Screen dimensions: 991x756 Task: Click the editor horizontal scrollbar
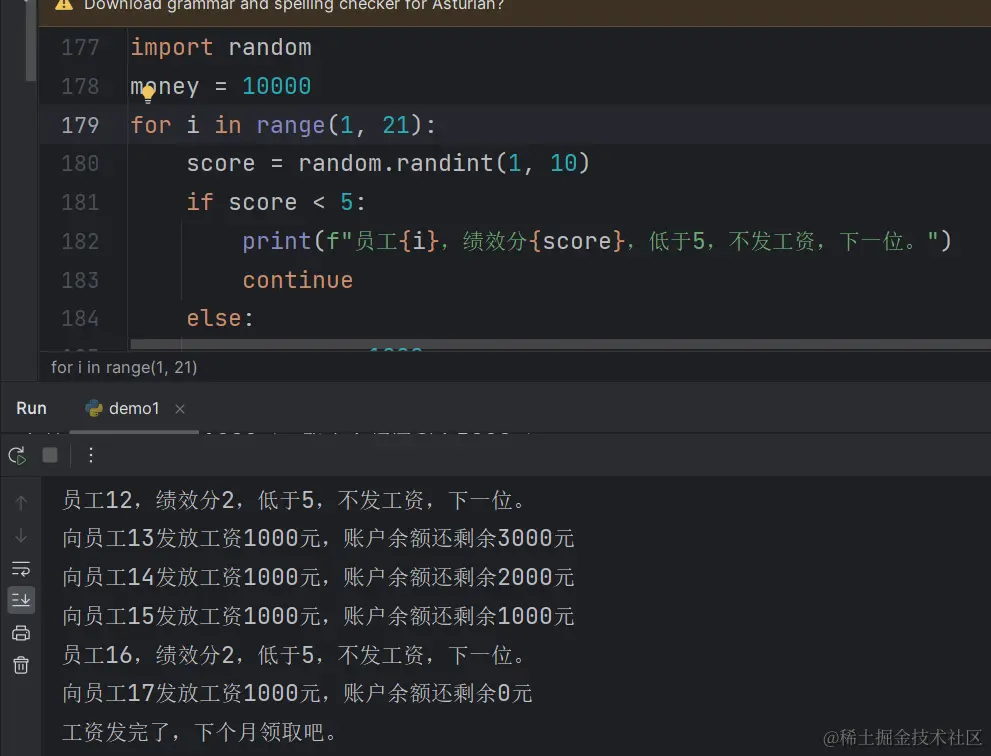coord(560,344)
